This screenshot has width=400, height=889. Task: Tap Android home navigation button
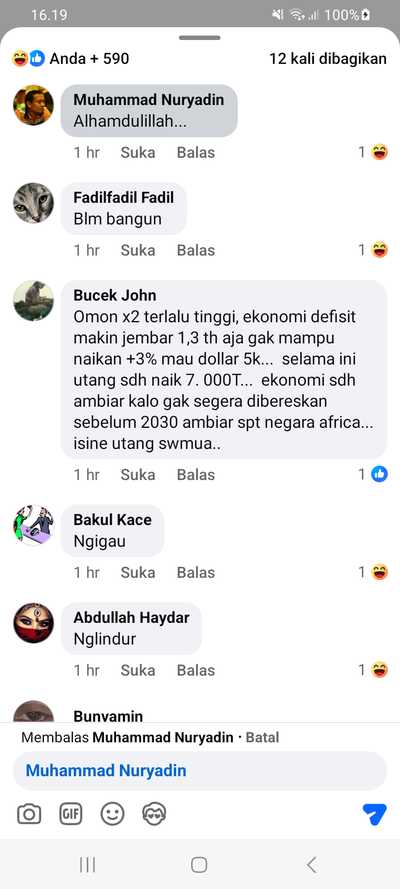pyautogui.click(x=199, y=865)
